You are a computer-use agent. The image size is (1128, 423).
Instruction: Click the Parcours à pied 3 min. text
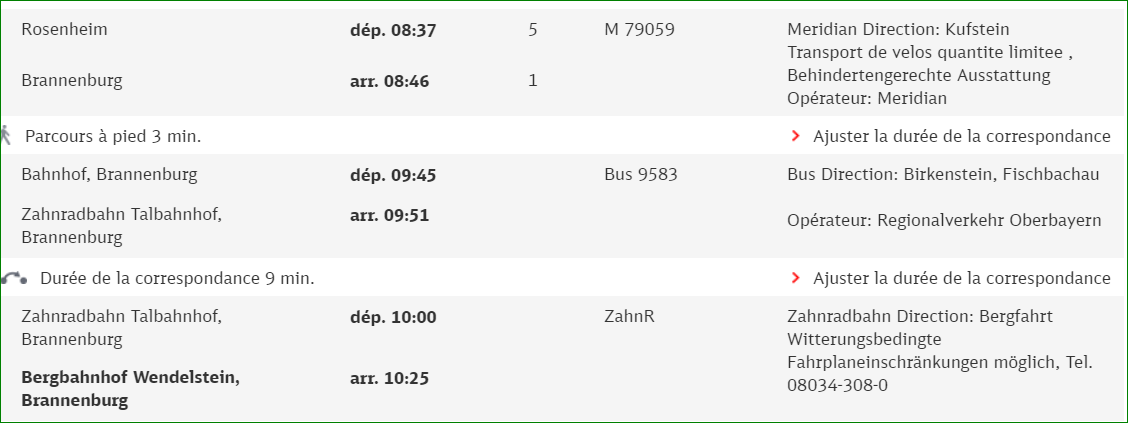pyautogui.click(x=113, y=136)
